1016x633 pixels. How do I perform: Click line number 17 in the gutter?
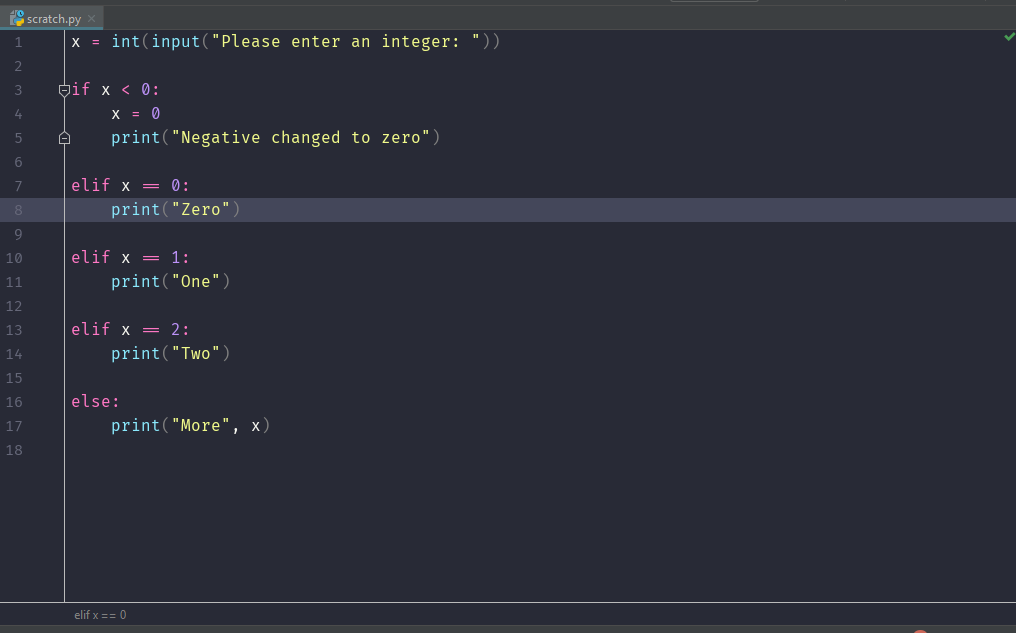click(14, 426)
